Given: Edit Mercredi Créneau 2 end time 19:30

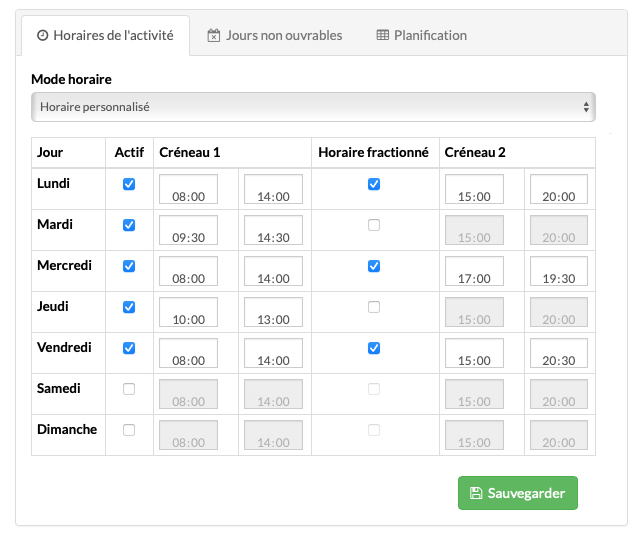Looking at the screenshot, I should [559, 271].
